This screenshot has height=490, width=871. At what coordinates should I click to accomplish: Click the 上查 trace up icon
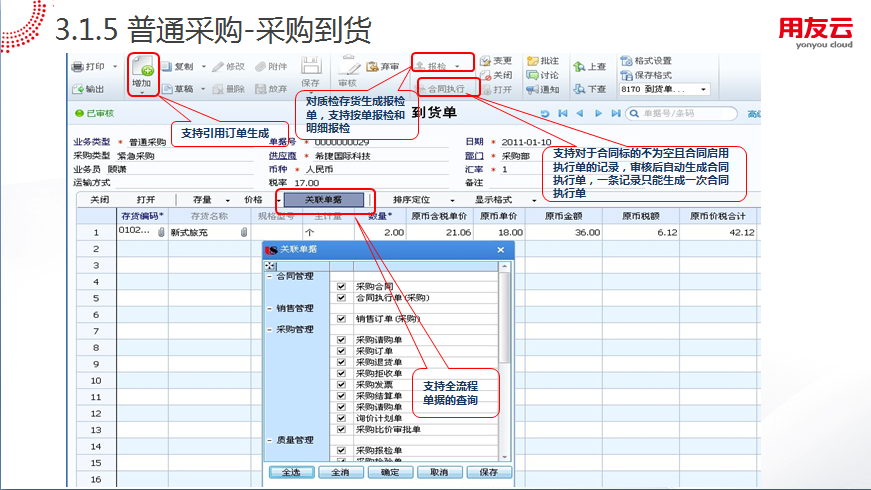click(579, 67)
